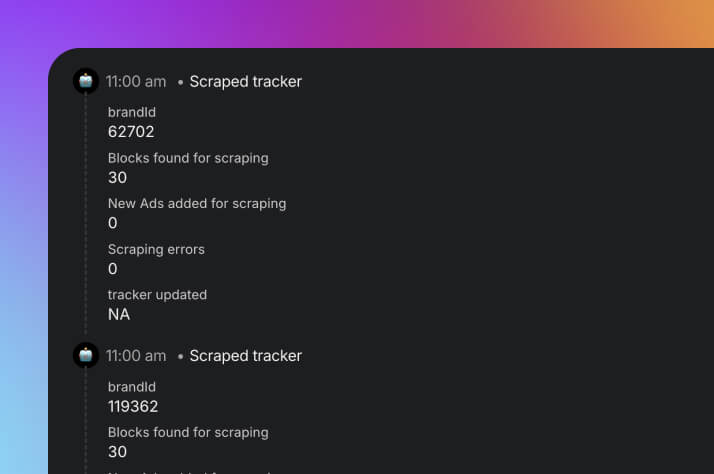Click the Blocks found label below 62702

[188, 158]
